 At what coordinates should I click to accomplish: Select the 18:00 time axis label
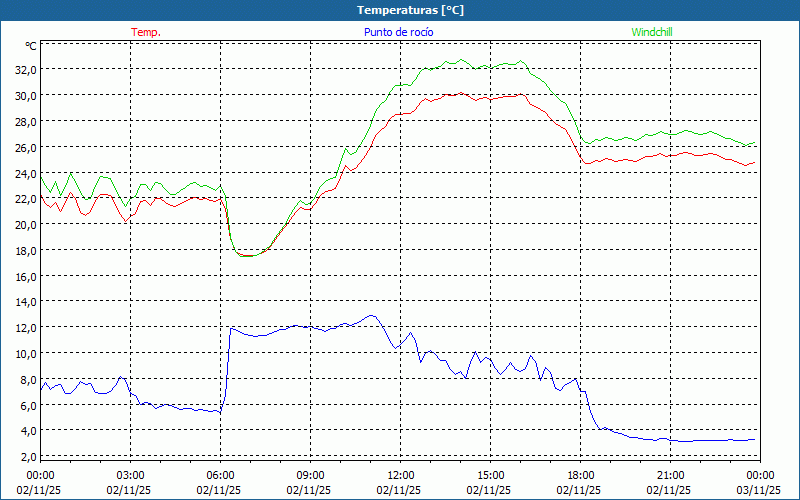click(x=580, y=475)
